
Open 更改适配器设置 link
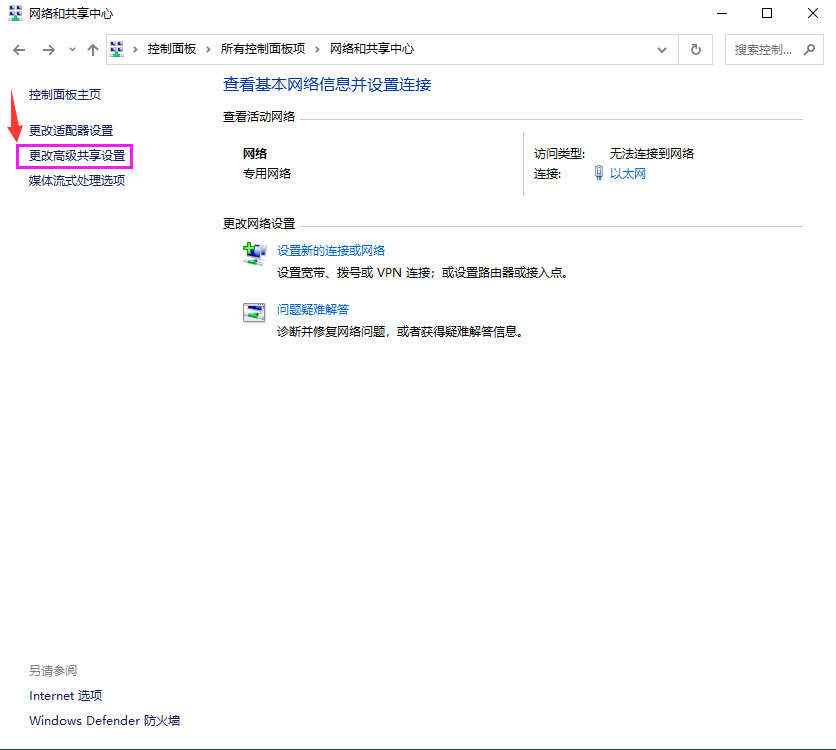coord(71,131)
